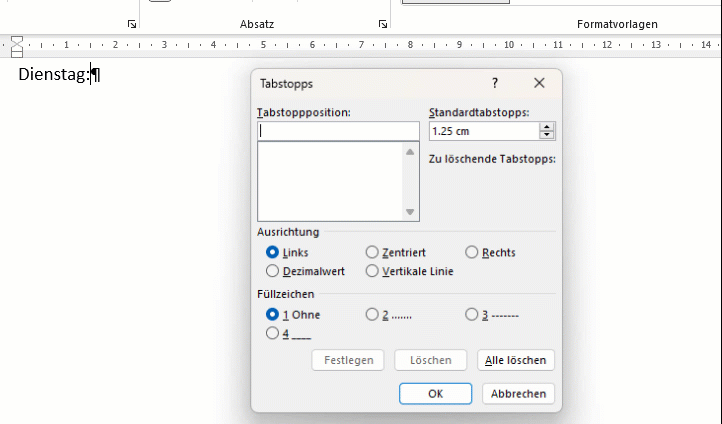Close the Tabstopps dialog with X

click(x=539, y=84)
